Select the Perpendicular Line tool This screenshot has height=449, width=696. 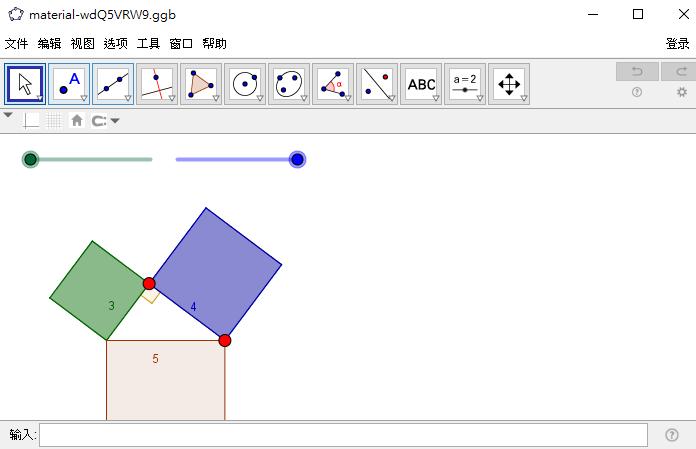click(157, 84)
